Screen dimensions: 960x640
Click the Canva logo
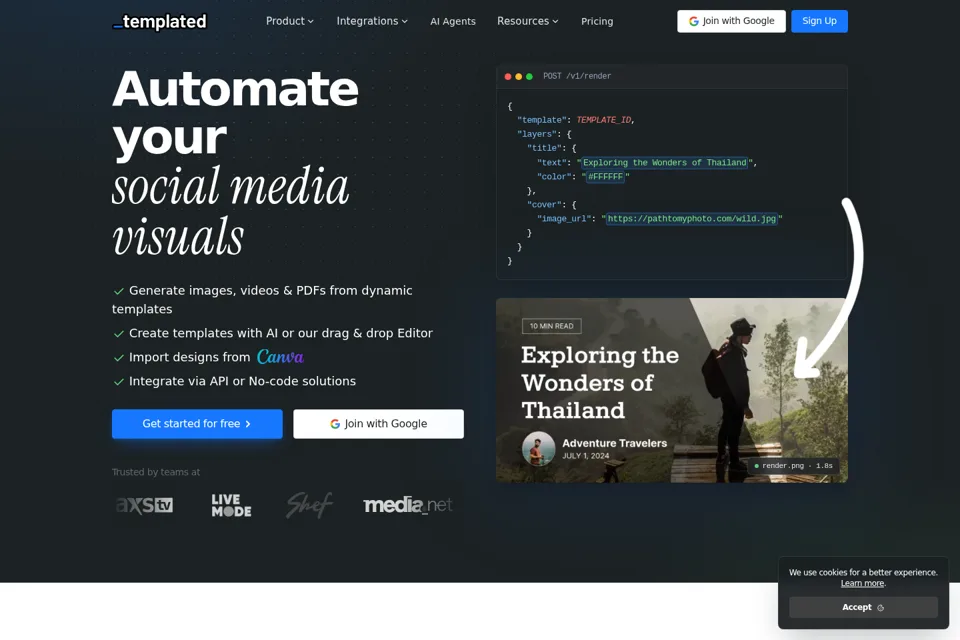point(280,356)
